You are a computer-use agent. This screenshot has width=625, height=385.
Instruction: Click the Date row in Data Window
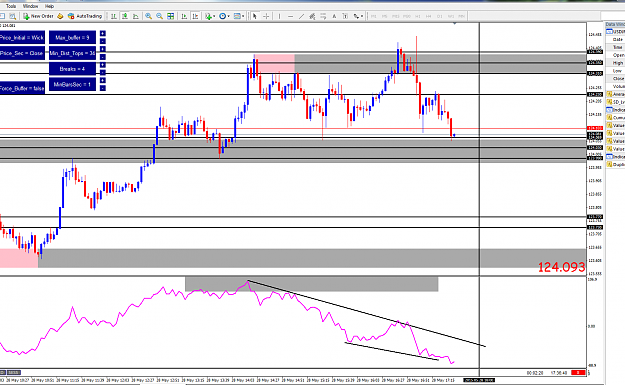point(615,39)
